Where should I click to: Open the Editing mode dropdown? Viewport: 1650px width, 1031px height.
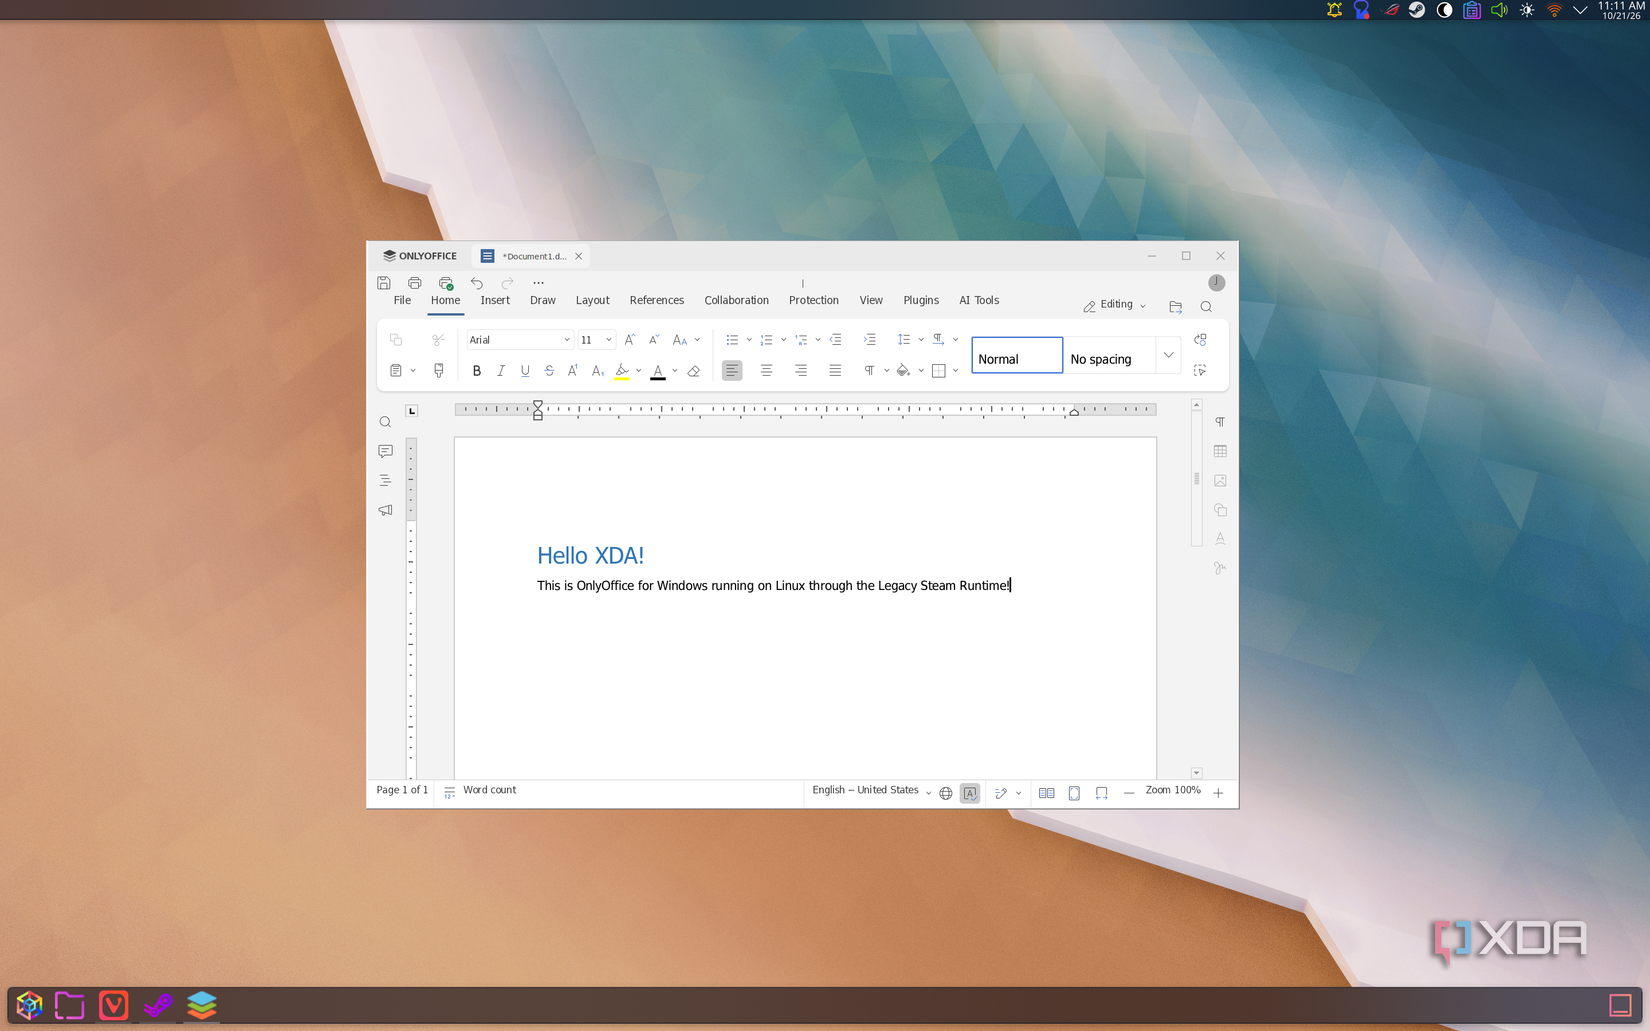[x=1114, y=305]
